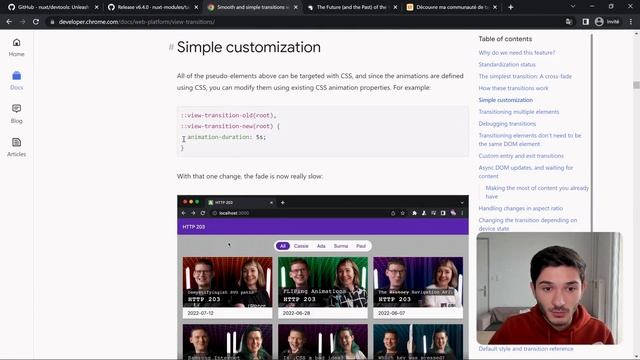
Task: Click the site lock icon in the address bar
Action: coord(52,22)
